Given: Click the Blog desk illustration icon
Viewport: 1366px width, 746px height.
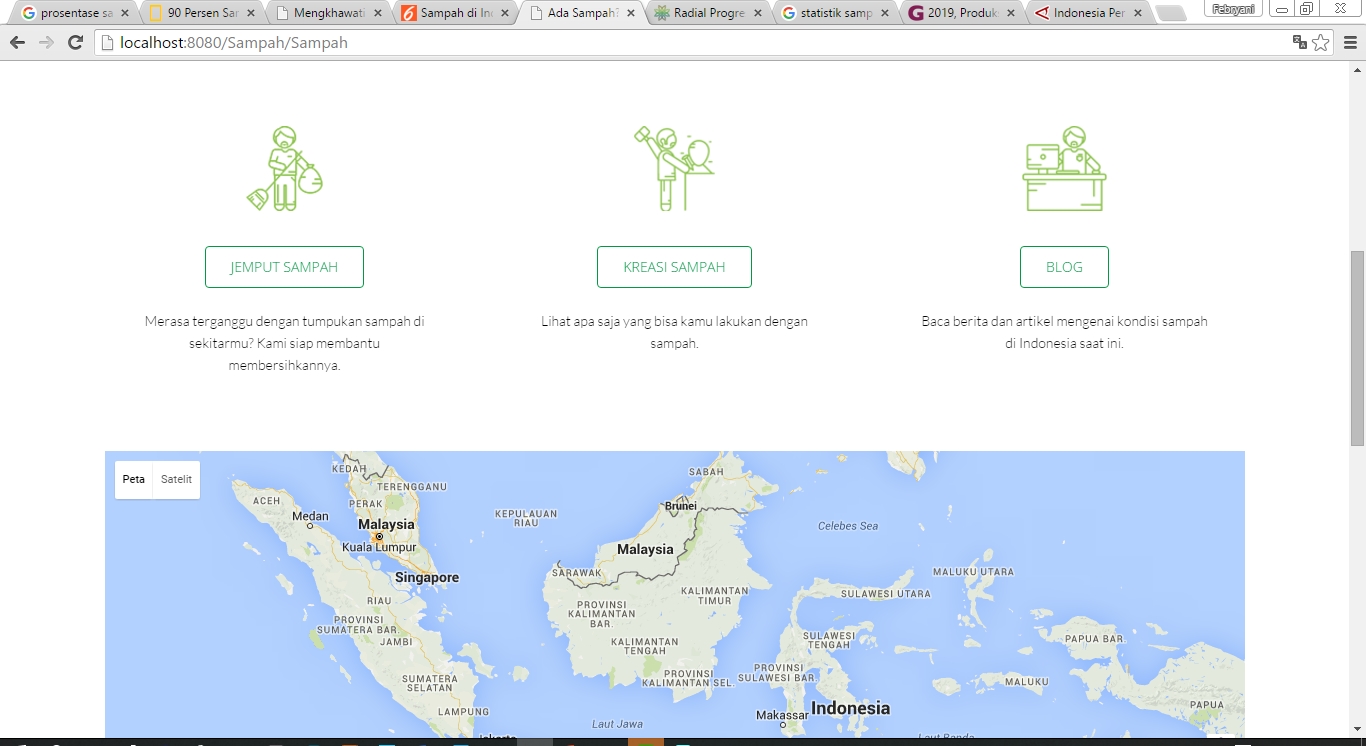Looking at the screenshot, I should (1064, 168).
